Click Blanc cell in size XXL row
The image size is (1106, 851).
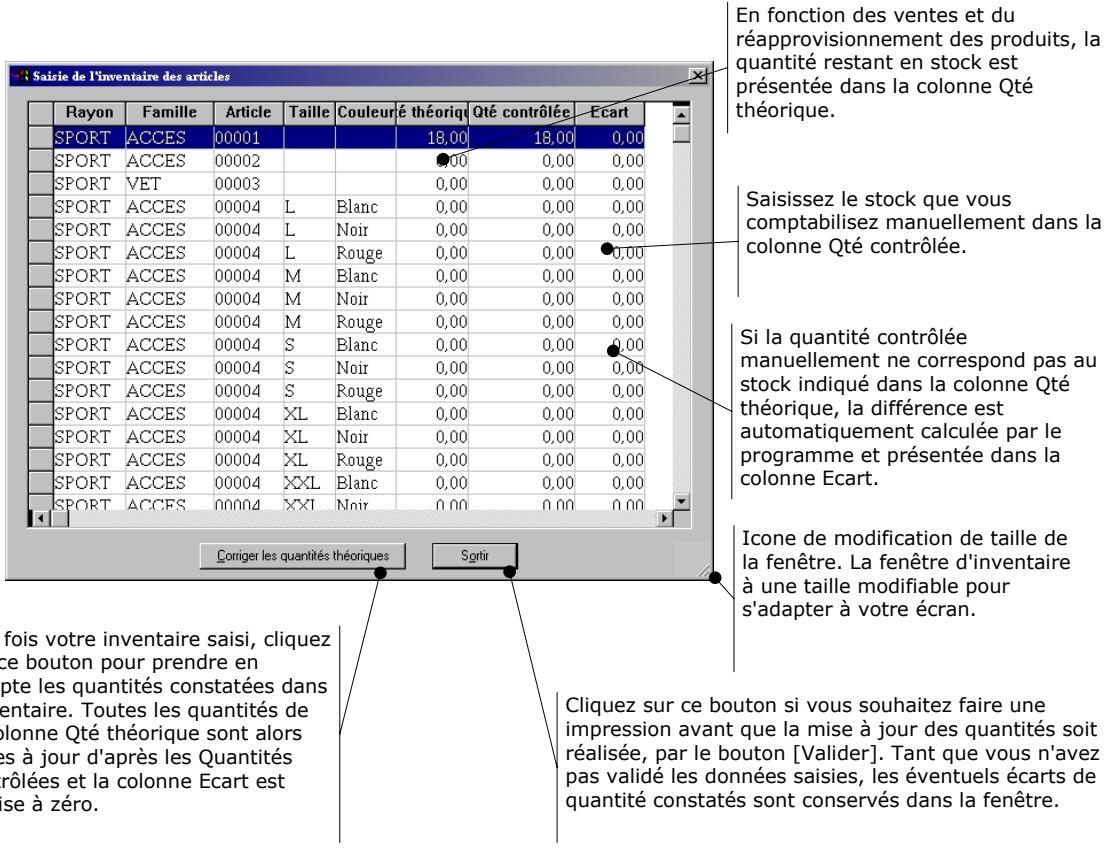click(x=365, y=483)
